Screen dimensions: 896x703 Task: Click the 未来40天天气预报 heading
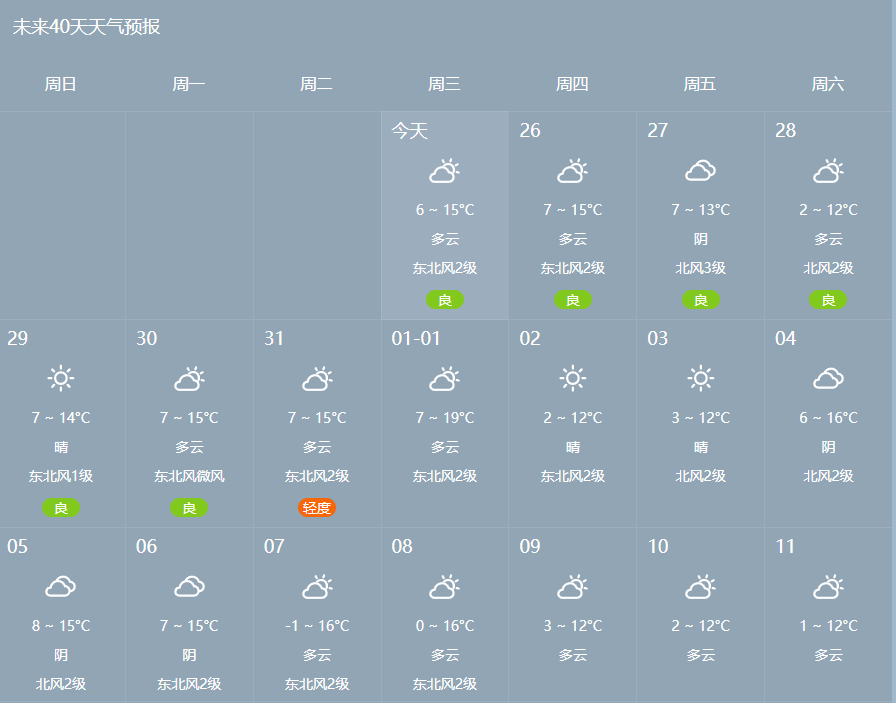point(86,27)
